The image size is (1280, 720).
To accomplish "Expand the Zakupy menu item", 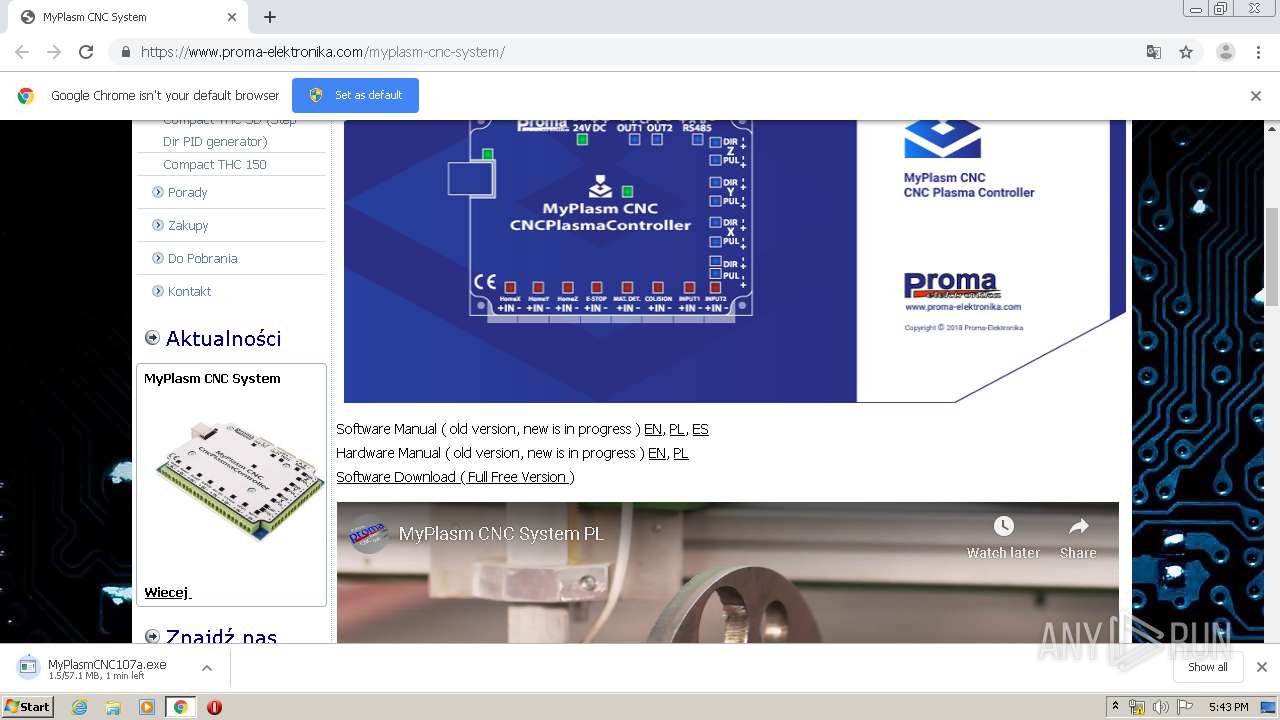I will 188,225.
